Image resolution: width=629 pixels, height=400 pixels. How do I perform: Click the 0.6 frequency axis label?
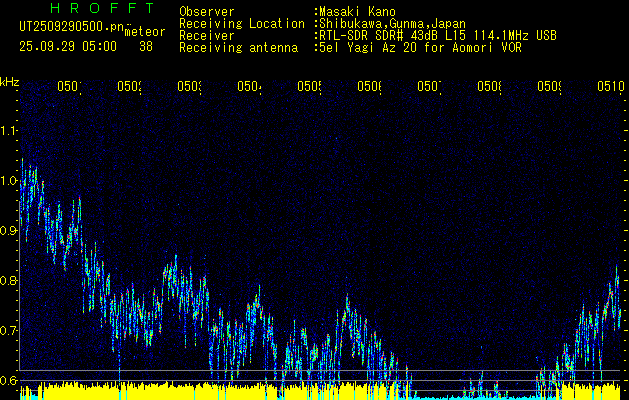click(9, 380)
